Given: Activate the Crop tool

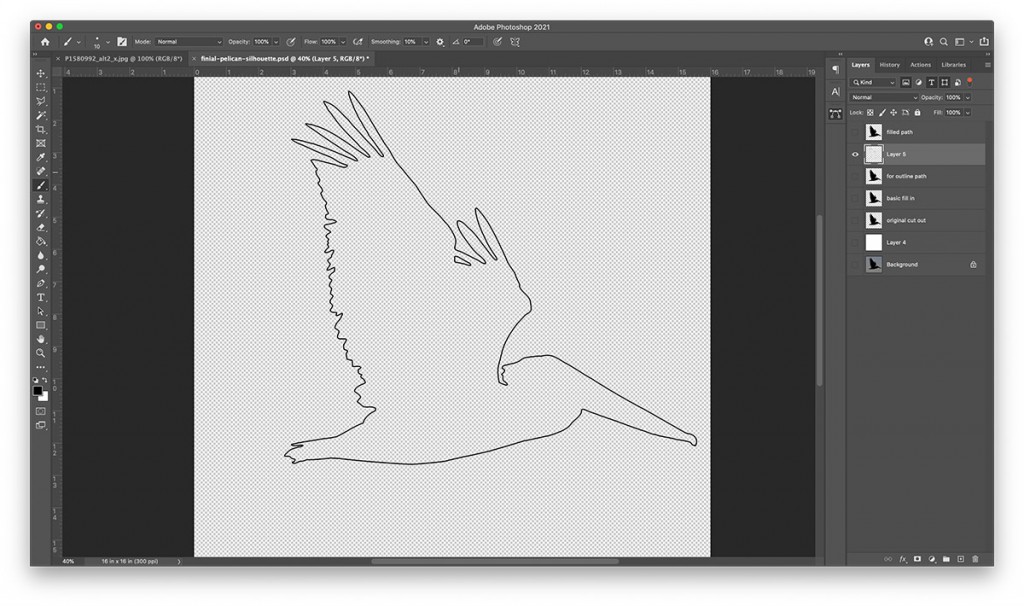Looking at the screenshot, I should click(x=41, y=129).
